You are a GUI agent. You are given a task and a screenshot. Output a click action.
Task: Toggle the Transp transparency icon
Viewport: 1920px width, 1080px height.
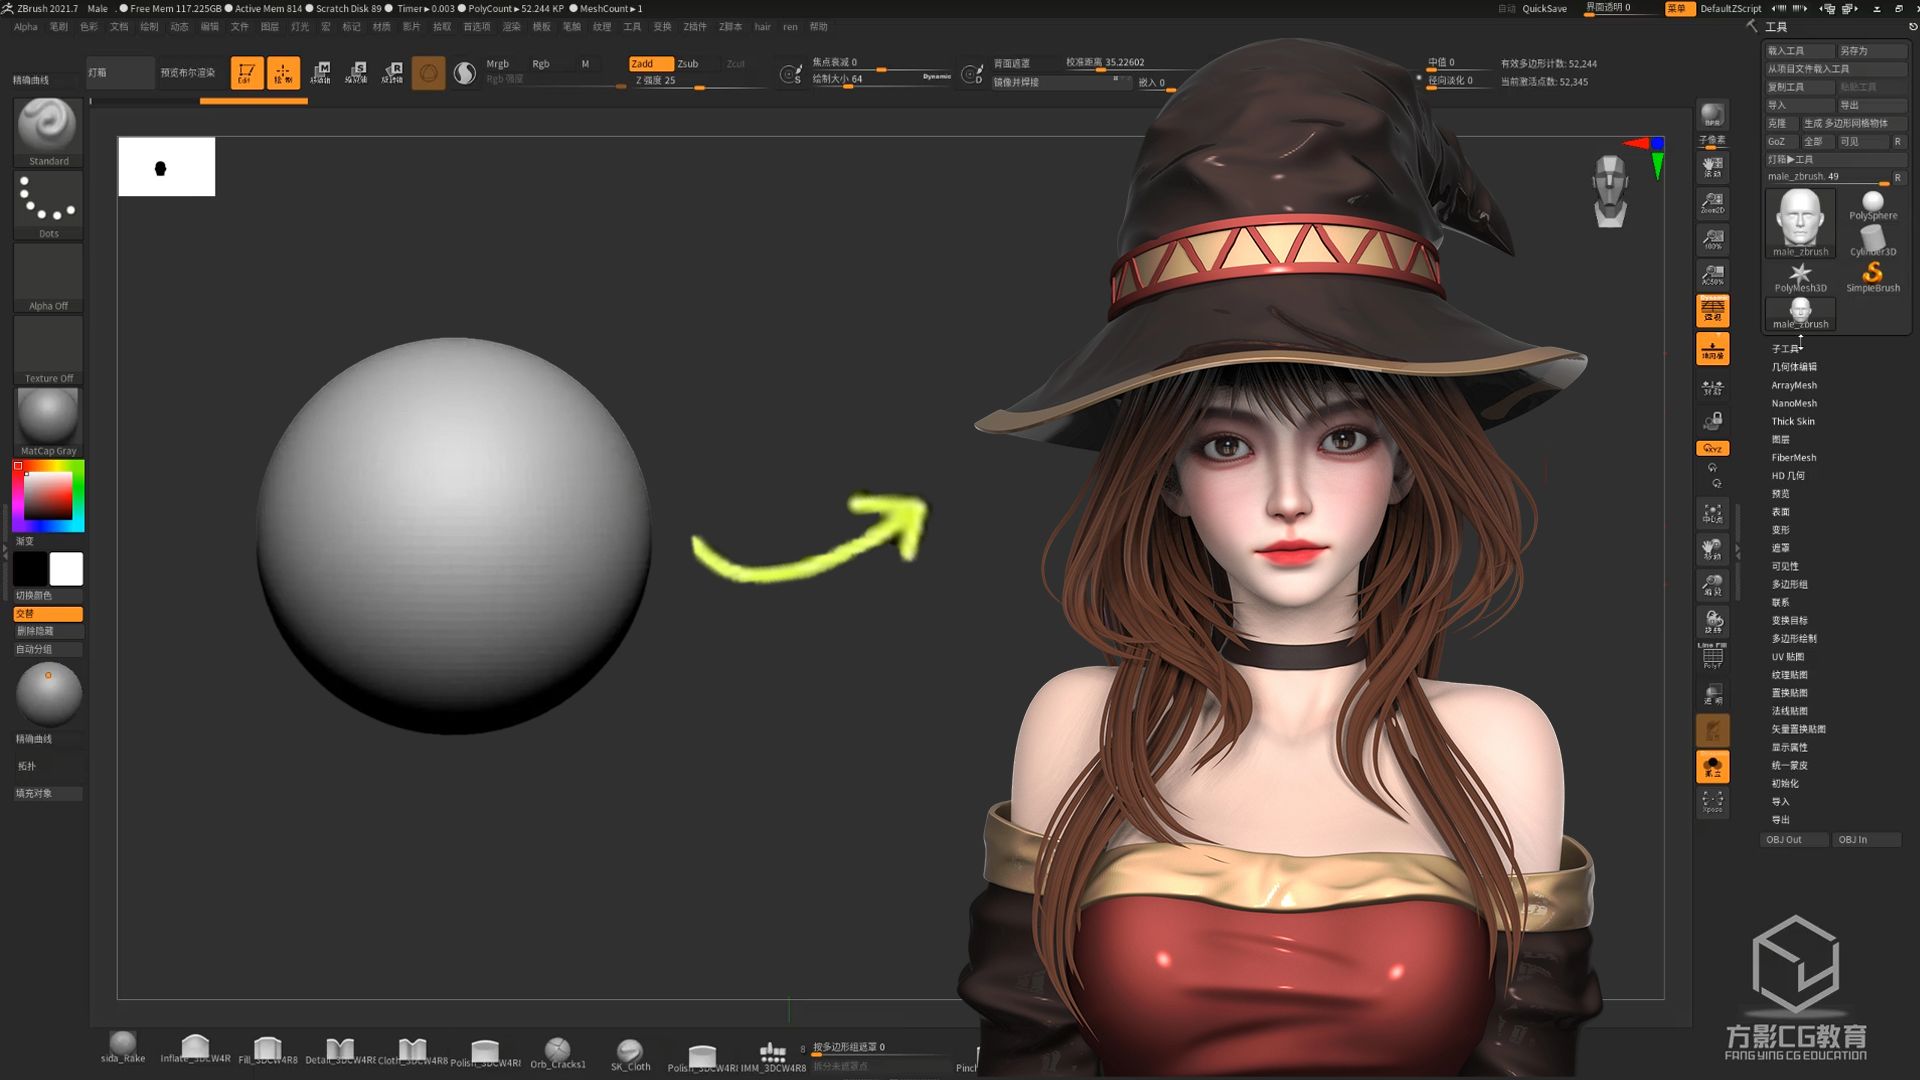coord(1712,694)
